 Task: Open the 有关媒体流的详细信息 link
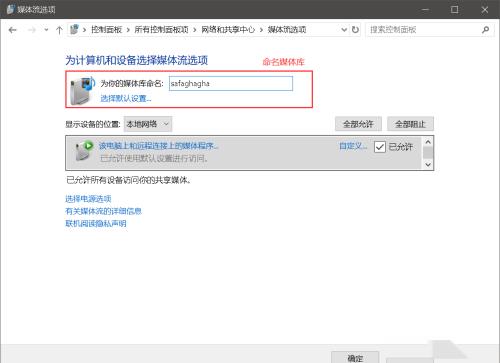(x=104, y=211)
